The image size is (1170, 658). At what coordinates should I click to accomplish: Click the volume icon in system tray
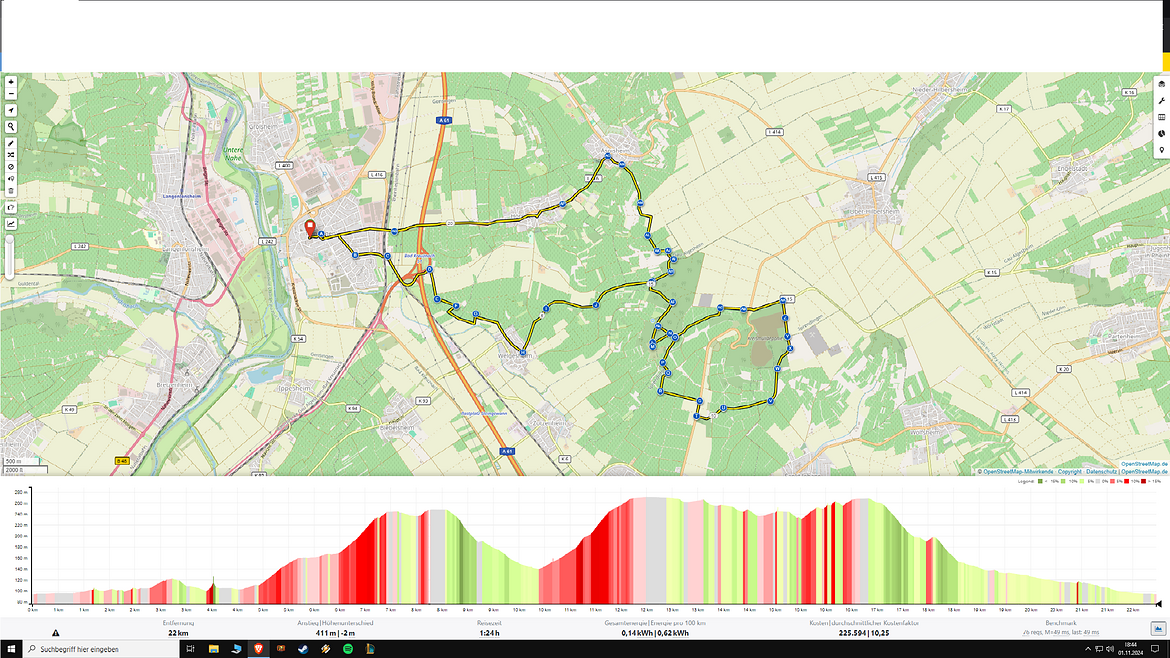coord(1110,649)
